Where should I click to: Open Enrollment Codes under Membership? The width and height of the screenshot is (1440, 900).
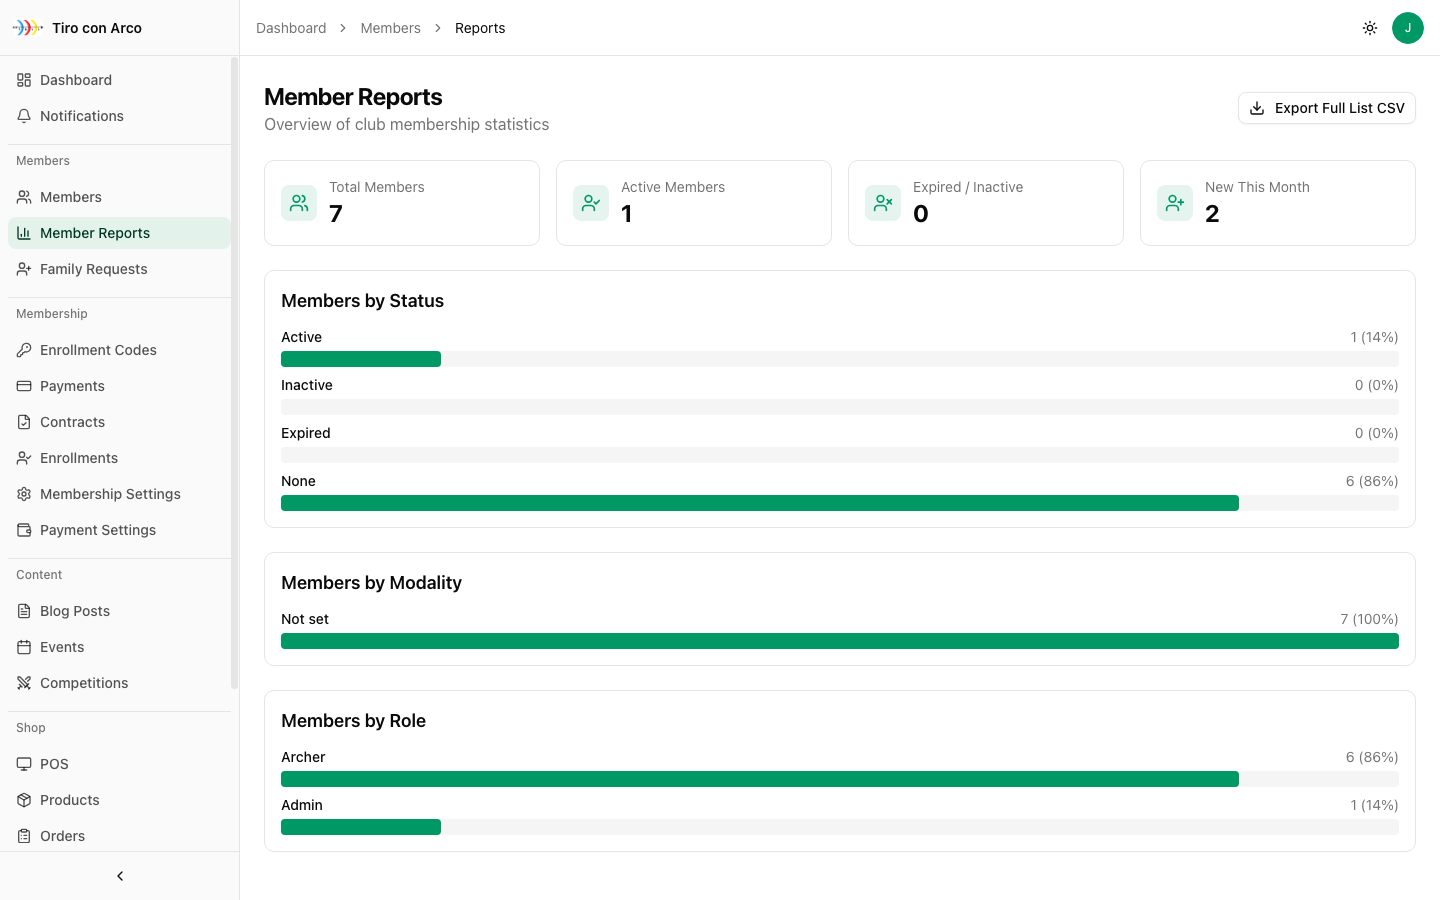(x=97, y=350)
